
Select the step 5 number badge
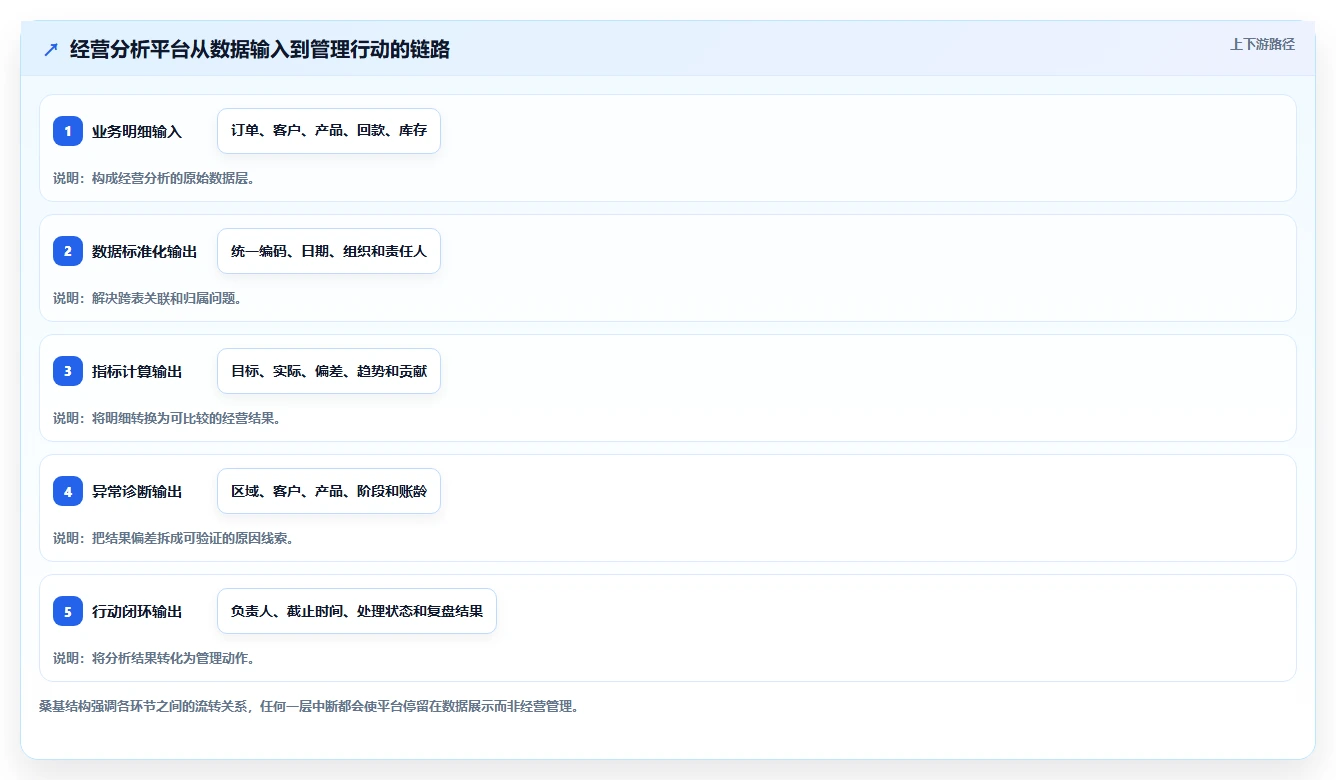click(68, 611)
